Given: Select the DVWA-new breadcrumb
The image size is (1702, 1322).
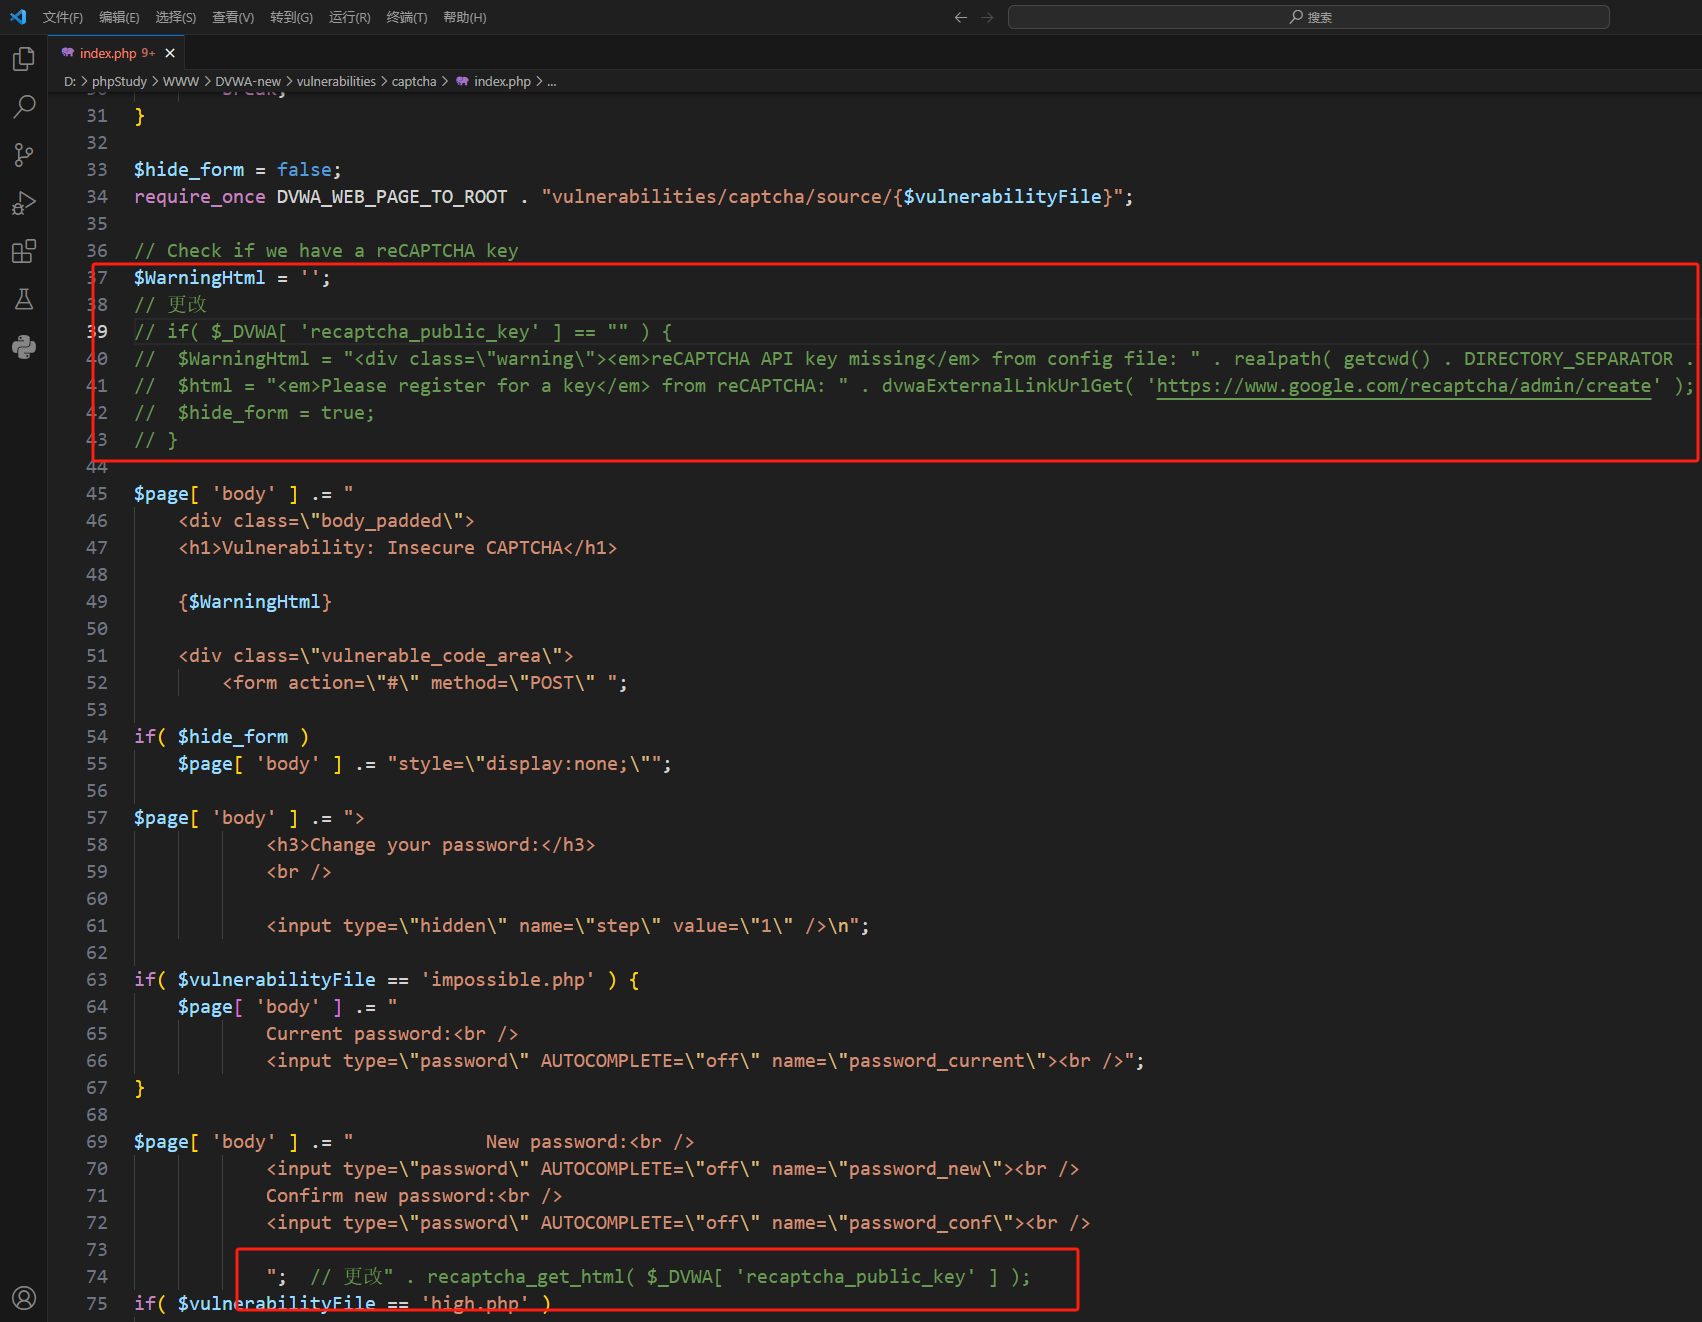Looking at the screenshot, I should pyautogui.click(x=248, y=82).
